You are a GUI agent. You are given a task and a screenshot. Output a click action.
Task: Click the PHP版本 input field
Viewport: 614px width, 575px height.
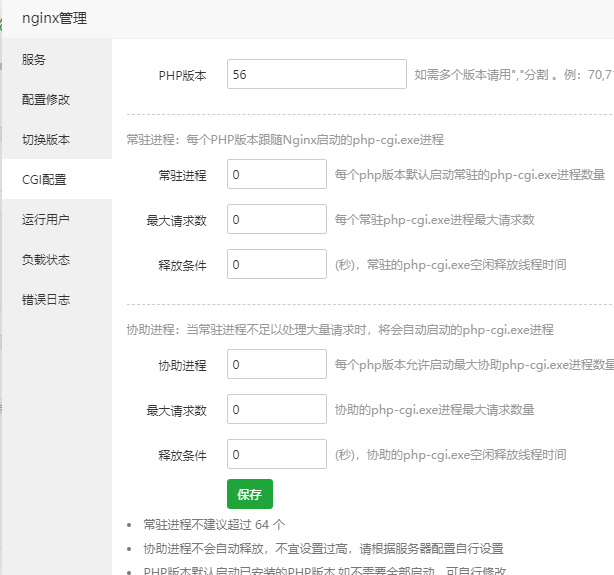[x=317, y=74]
